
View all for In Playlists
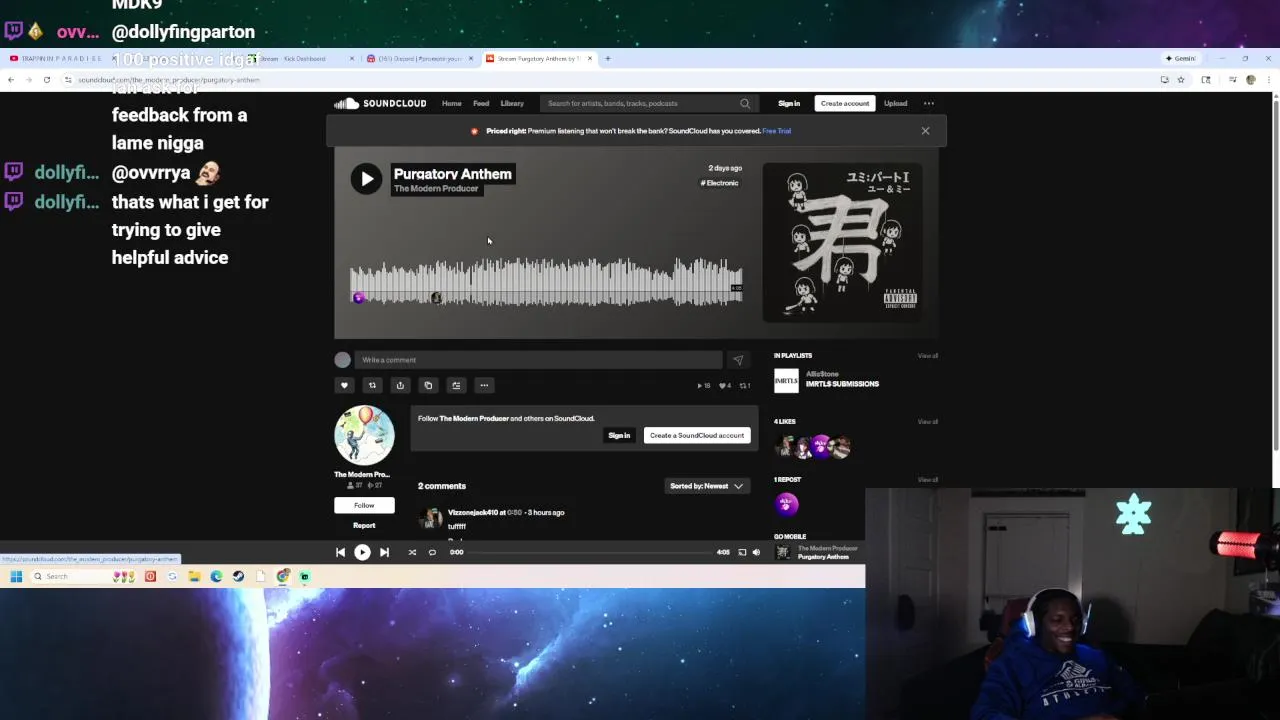coord(928,356)
